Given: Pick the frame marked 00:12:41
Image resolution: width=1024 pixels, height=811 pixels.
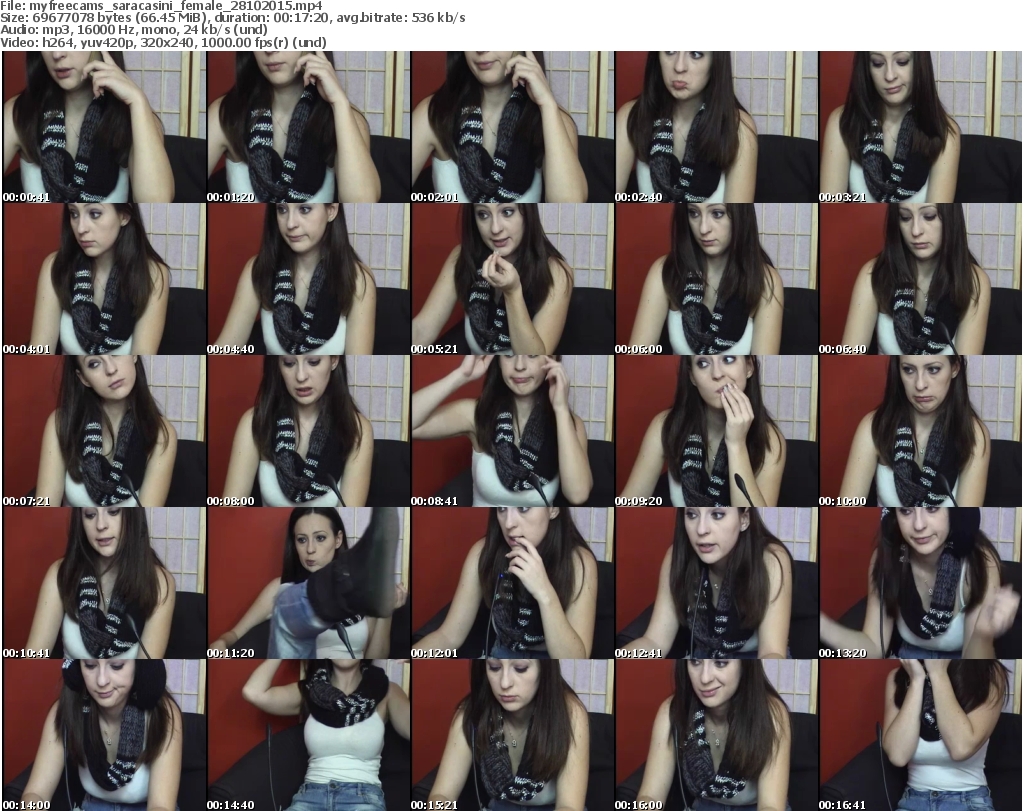Looking at the screenshot, I should (716, 584).
